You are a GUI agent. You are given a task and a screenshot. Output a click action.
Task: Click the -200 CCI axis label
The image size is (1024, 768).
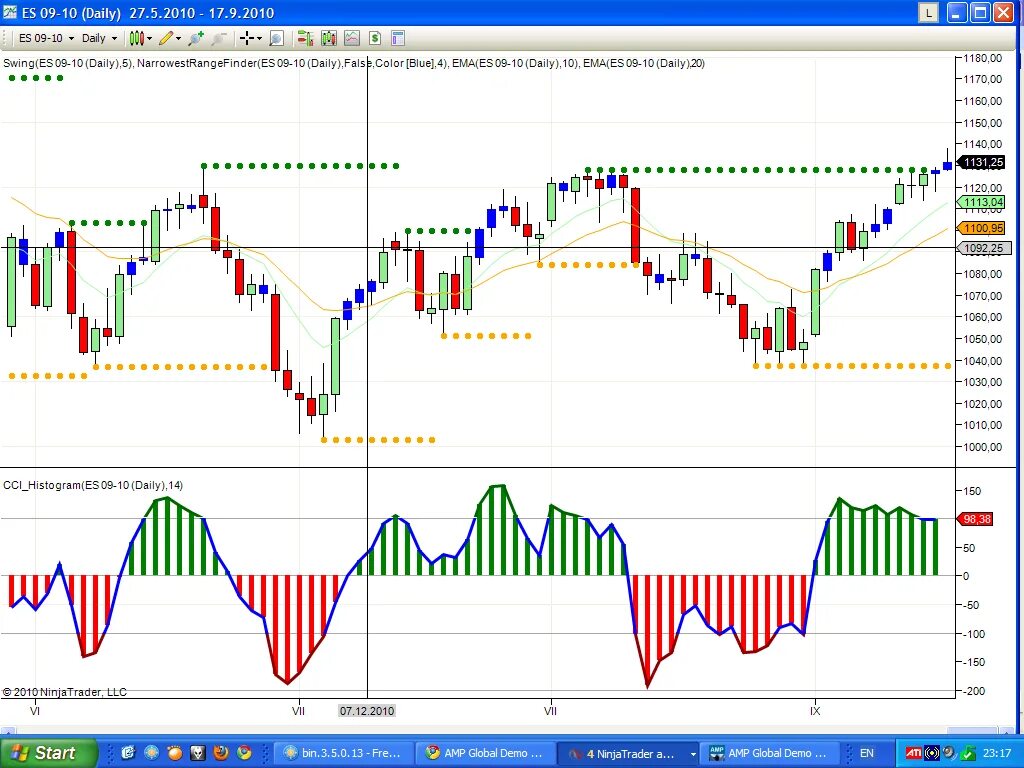tap(974, 691)
